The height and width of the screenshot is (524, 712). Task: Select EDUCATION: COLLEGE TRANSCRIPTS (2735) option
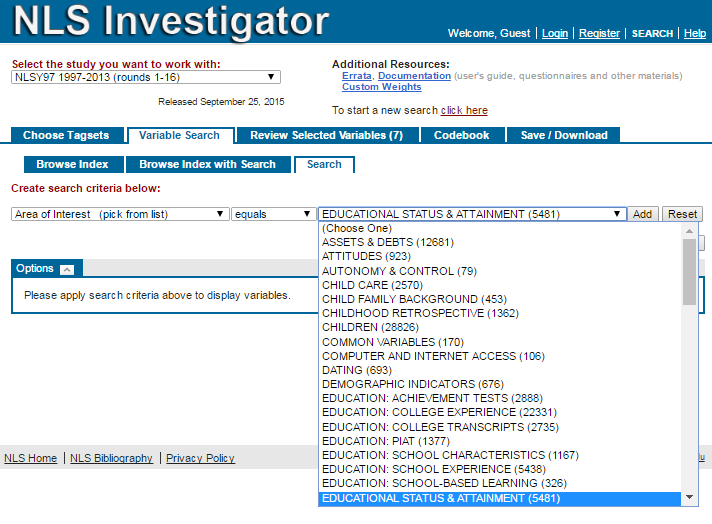point(499,427)
